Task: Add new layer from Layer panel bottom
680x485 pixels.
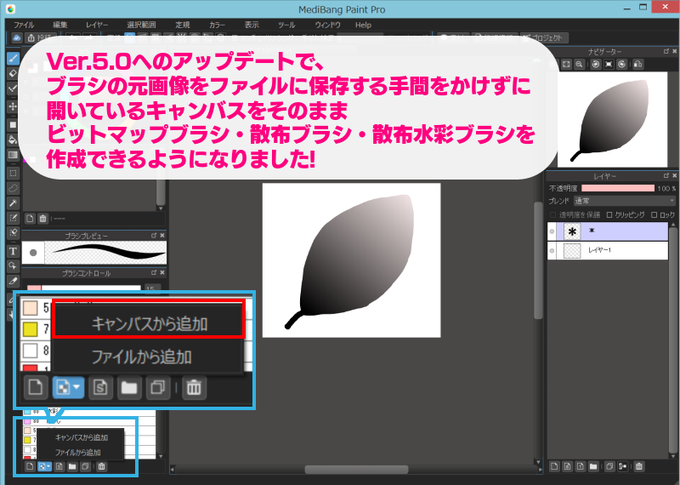Action: click(x=554, y=467)
